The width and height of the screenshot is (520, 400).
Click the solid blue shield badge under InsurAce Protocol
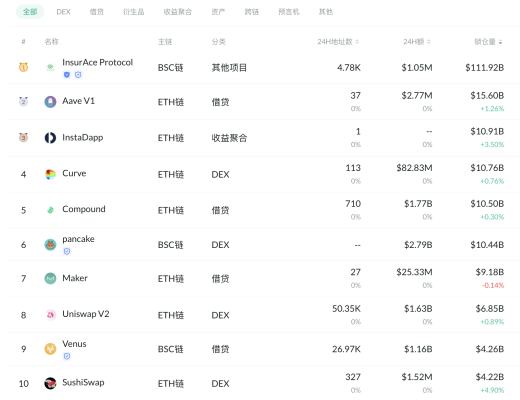(67, 75)
